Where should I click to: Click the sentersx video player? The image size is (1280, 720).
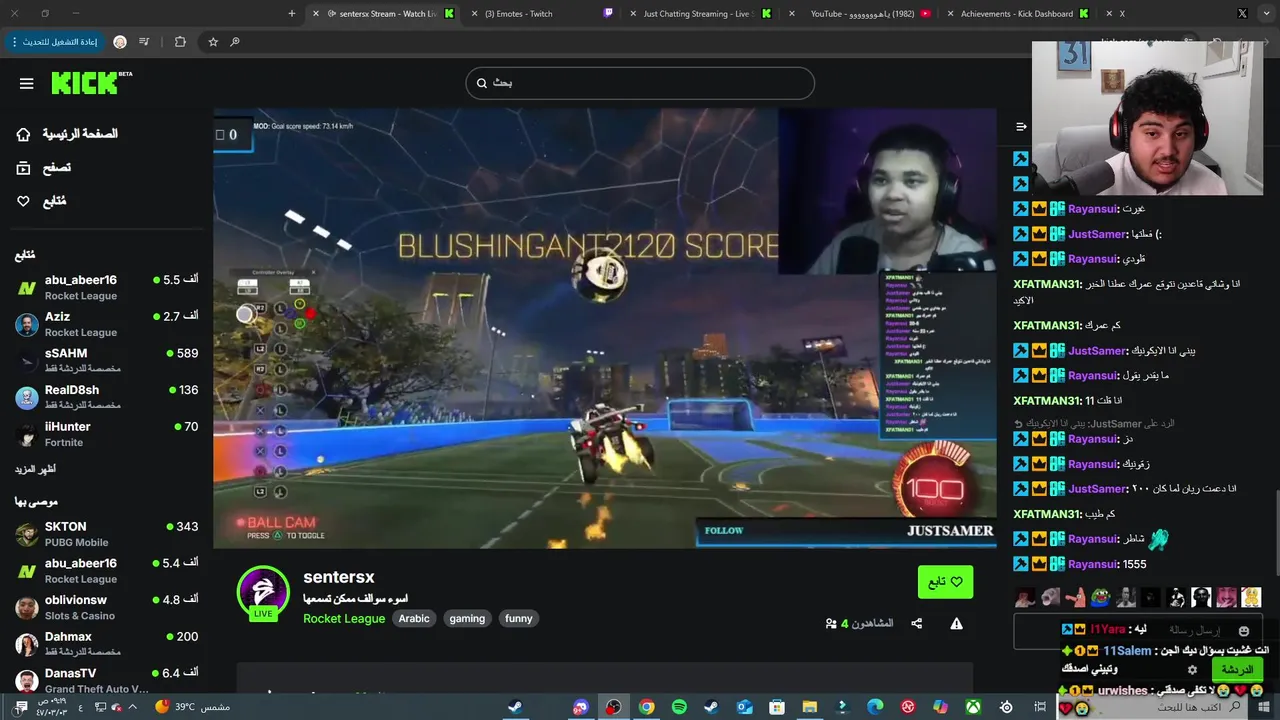[x=604, y=328]
